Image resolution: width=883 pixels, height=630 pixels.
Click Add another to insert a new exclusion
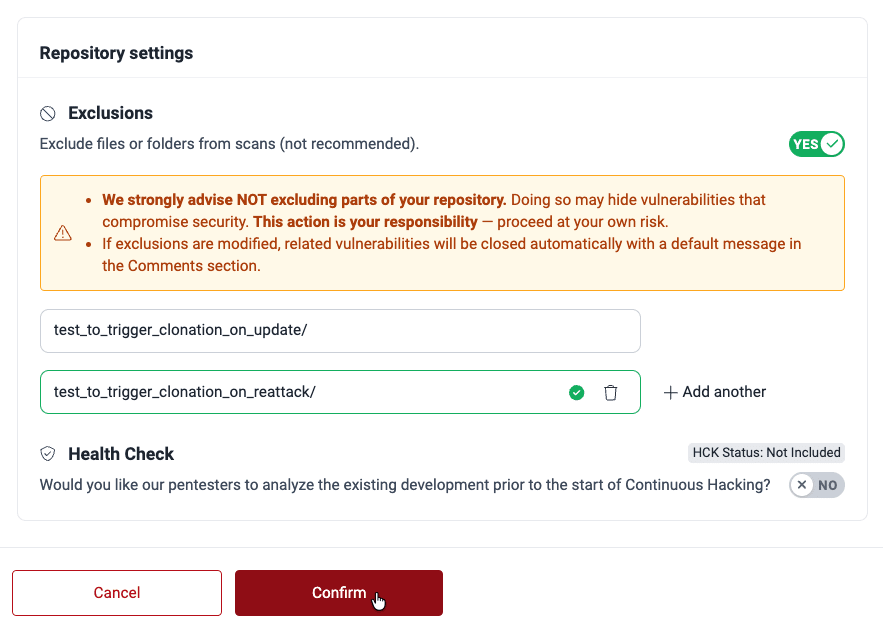[714, 392]
